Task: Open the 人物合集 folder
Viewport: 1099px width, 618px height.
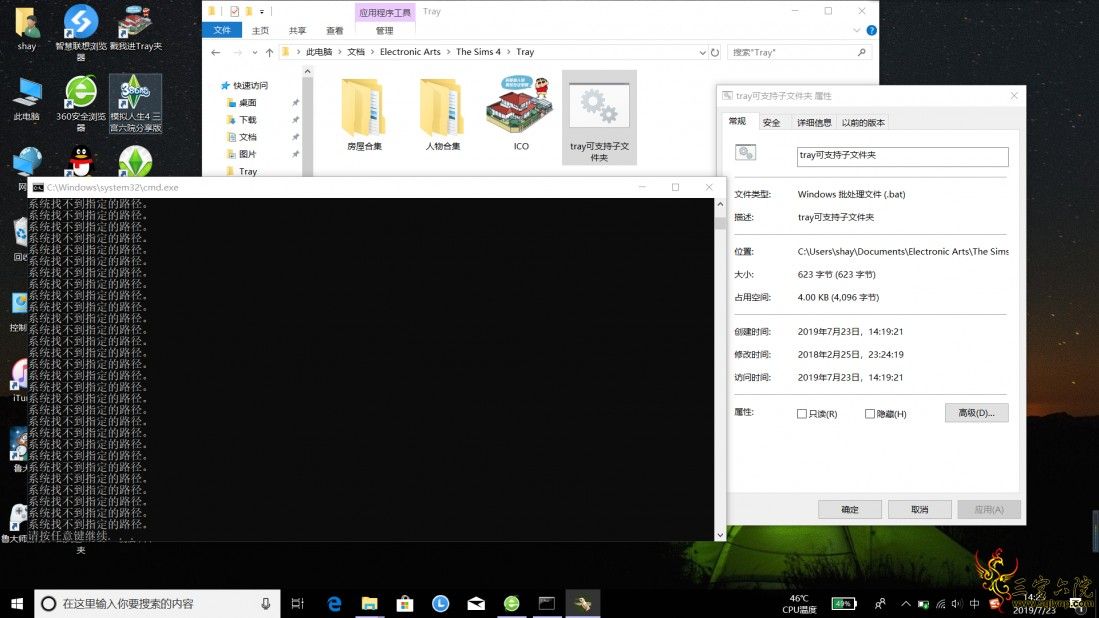Action: 442,115
